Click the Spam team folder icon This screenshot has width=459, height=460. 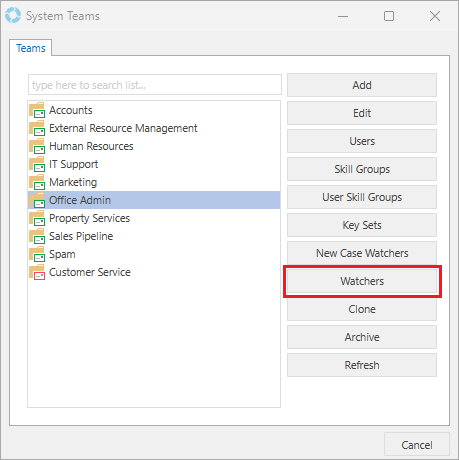(37, 254)
